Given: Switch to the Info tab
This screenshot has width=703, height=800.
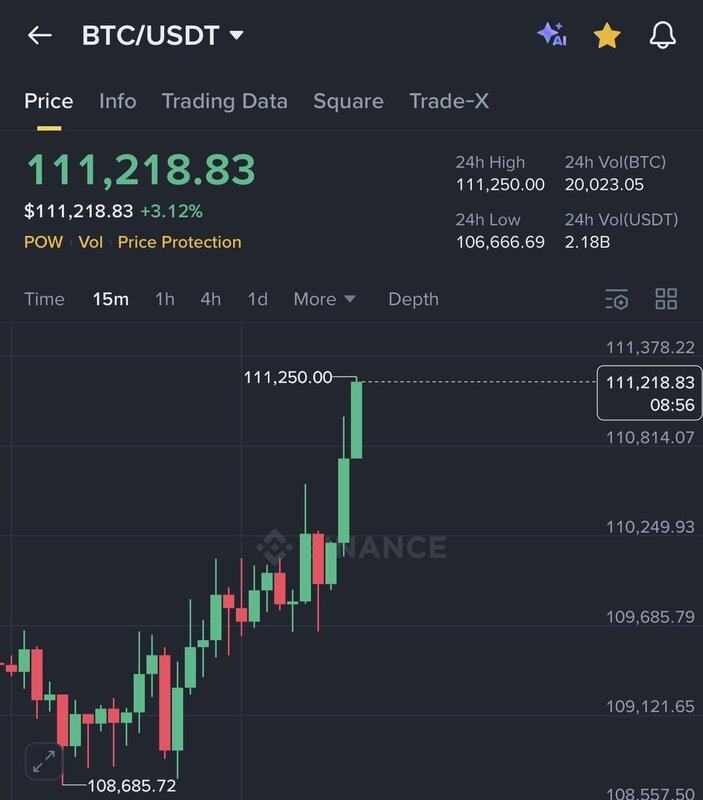Looking at the screenshot, I should [117, 101].
